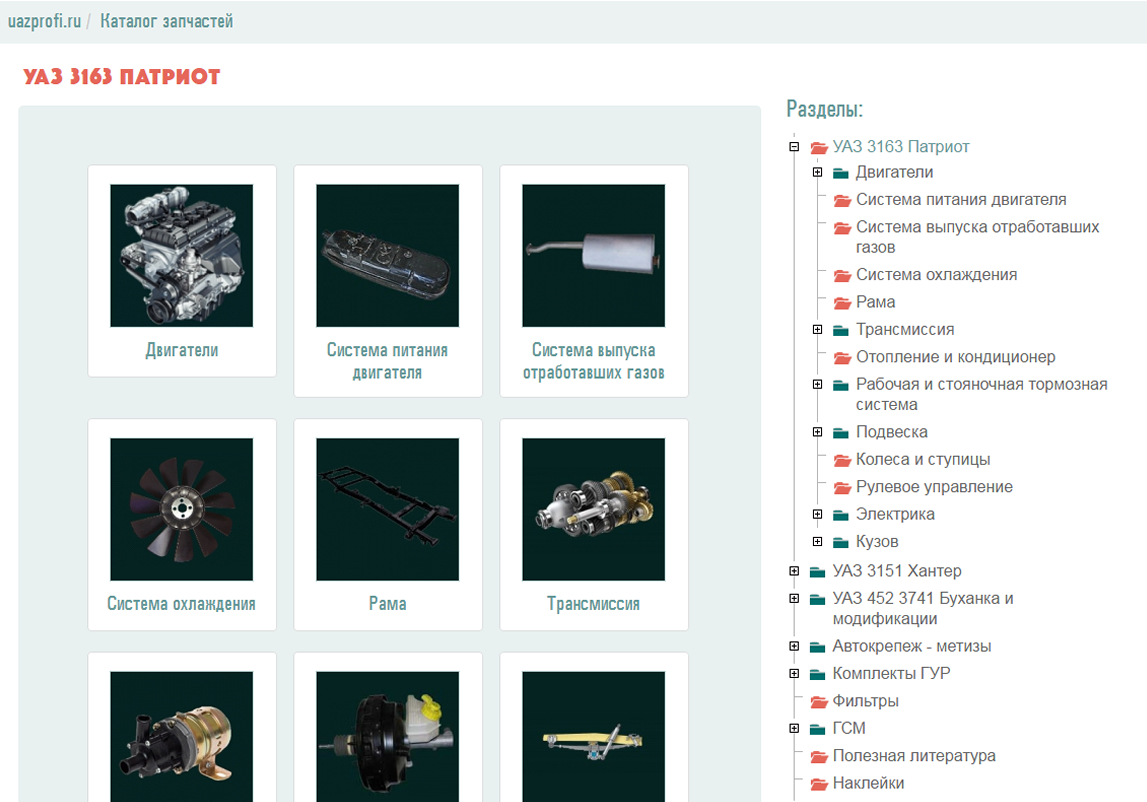Image resolution: width=1147 pixels, height=802 pixels.
Task: Click the exhaust muffler photo thumbnail
Action: [x=594, y=255]
